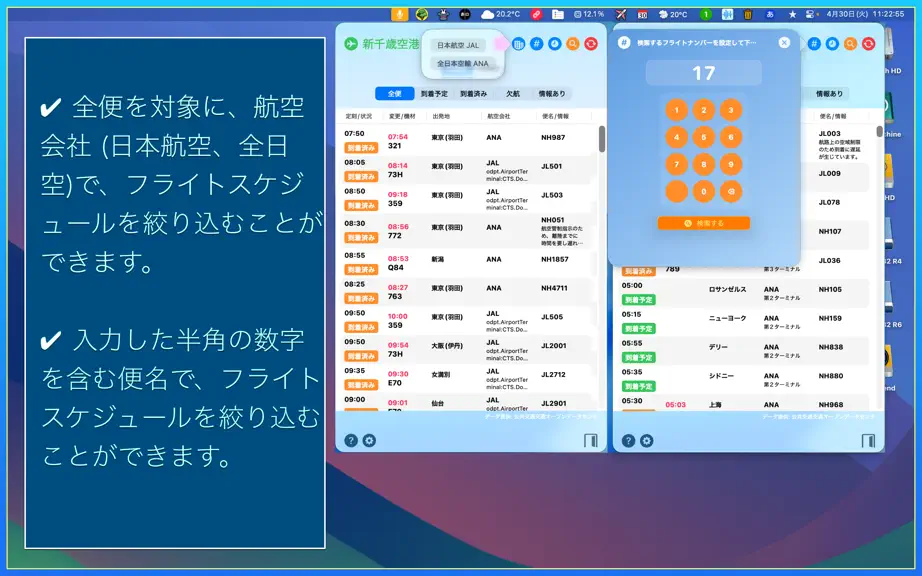This screenshot has height=576, width=922.
Task: Switch to 全便 tab
Action: pyautogui.click(x=395, y=93)
